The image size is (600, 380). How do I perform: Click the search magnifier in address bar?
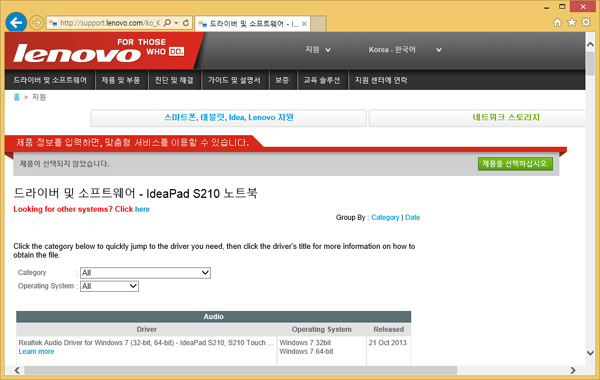click(167, 23)
